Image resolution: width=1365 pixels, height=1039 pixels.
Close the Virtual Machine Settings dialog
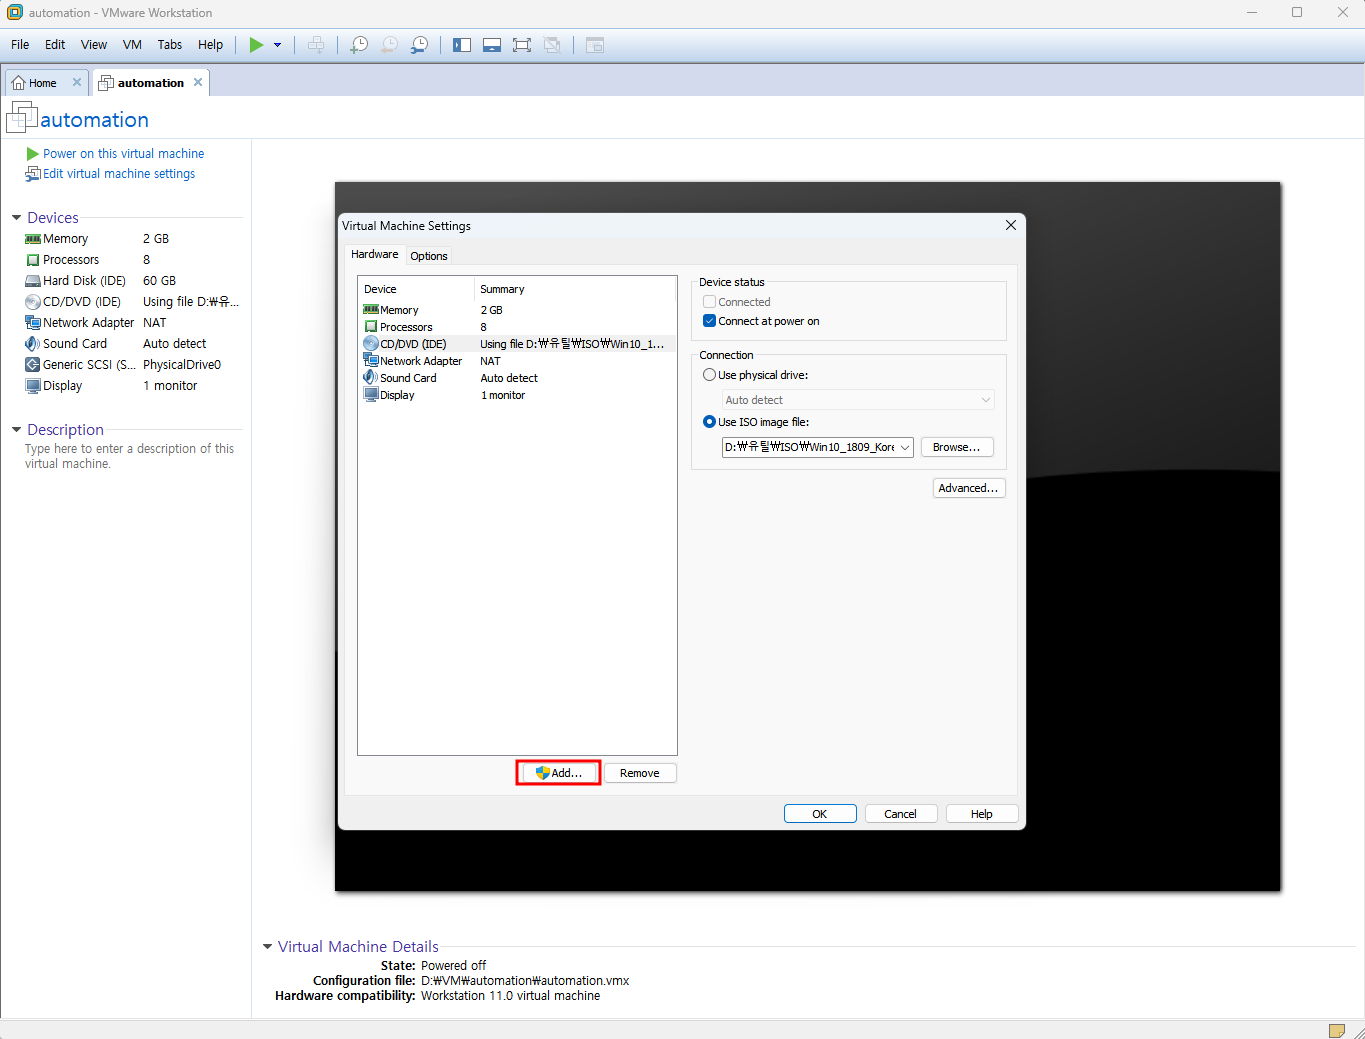click(x=1011, y=225)
